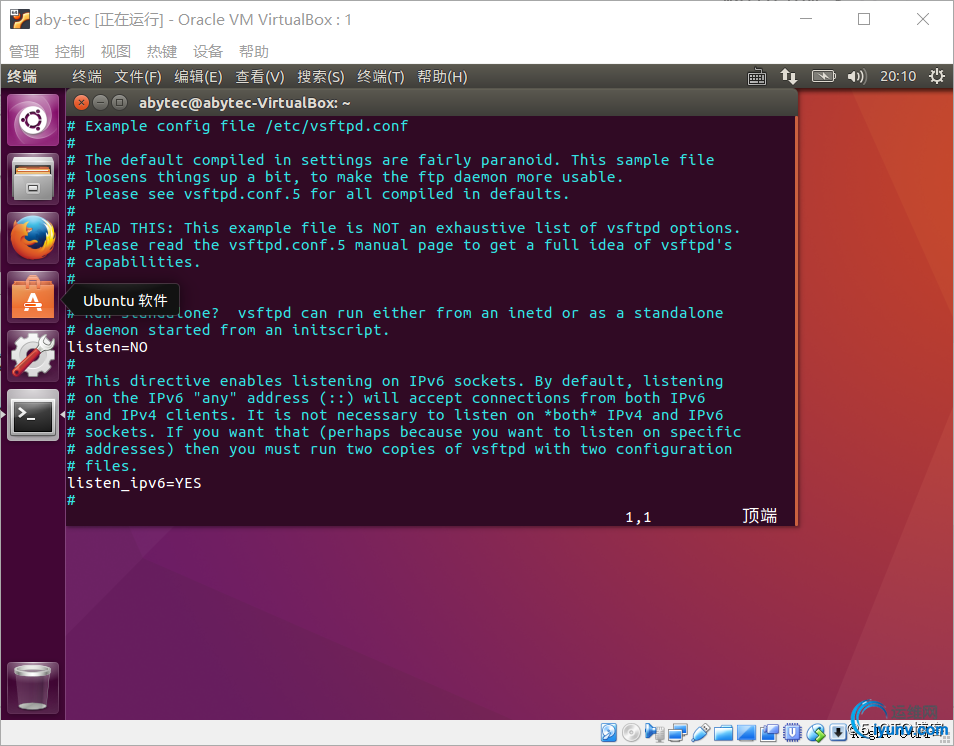The height and width of the screenshot is (746, 954).
Task: Open the Files manager from launcher
Action: 33,179
